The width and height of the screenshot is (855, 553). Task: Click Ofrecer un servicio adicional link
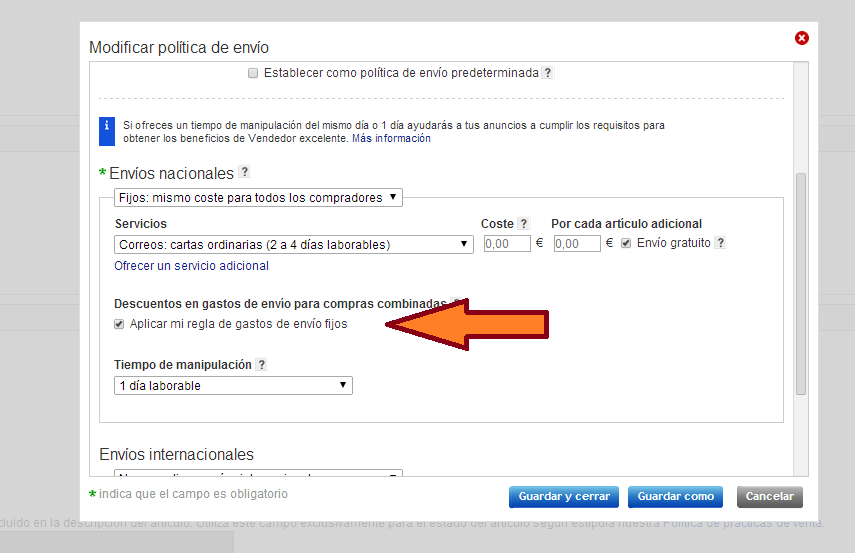[x=192, y=266]
